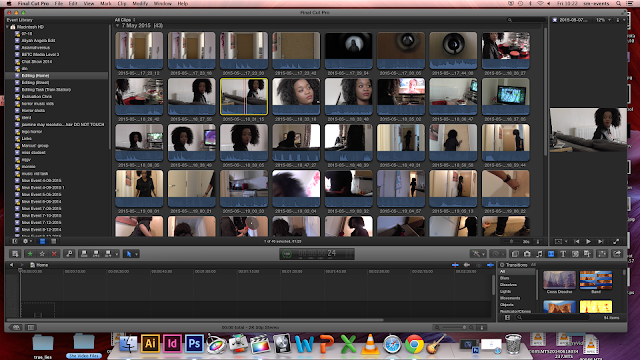Mark clip as Favorite with green star
Viewport: 640px width, 360px height.
[30, 254]
